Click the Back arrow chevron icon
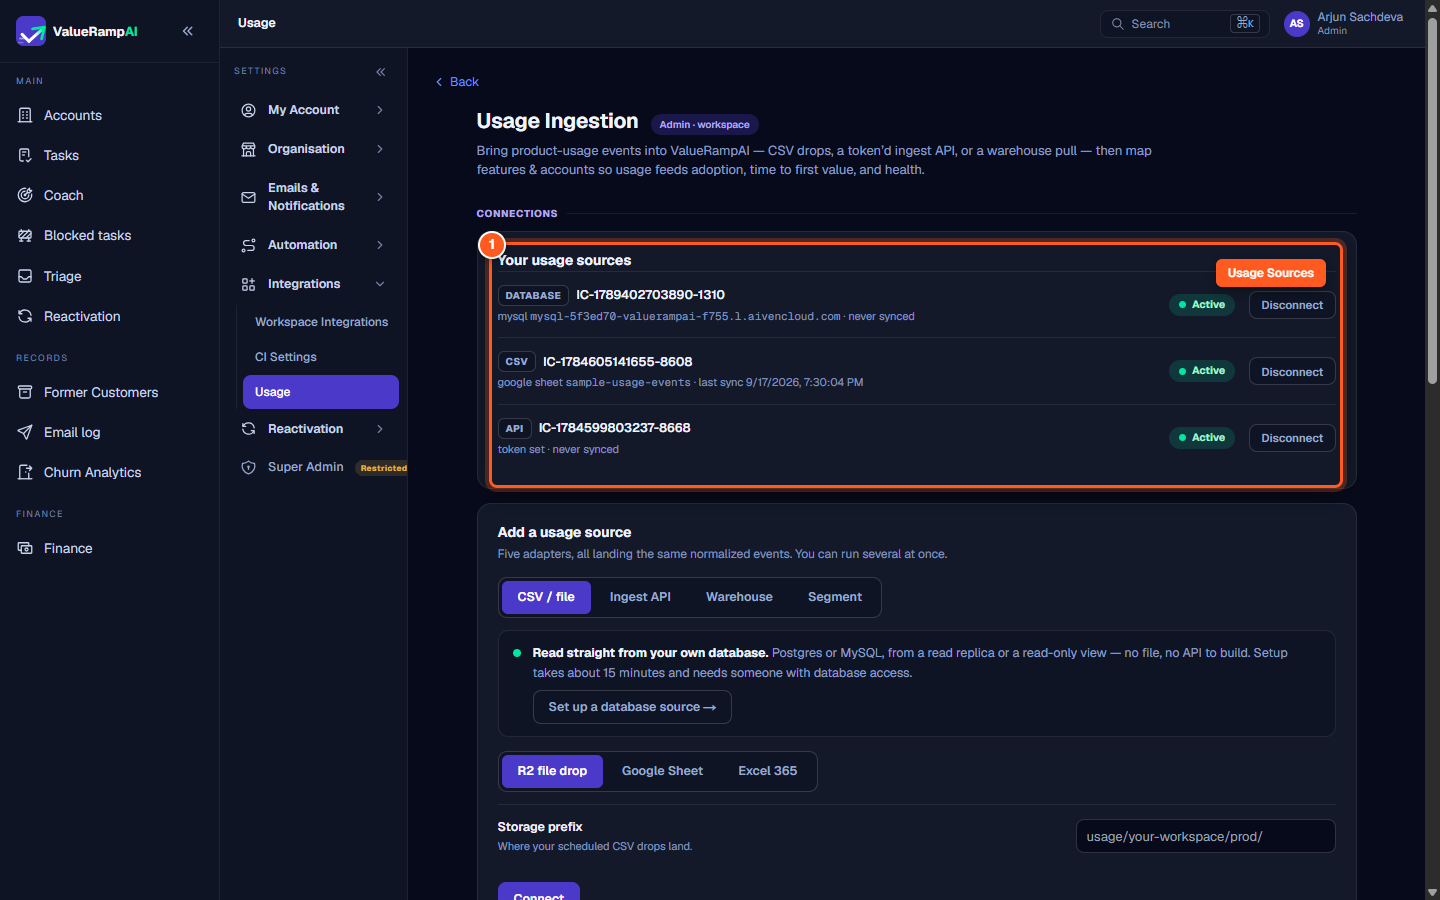The image size is (1440, 900). [x=439, y=82]
